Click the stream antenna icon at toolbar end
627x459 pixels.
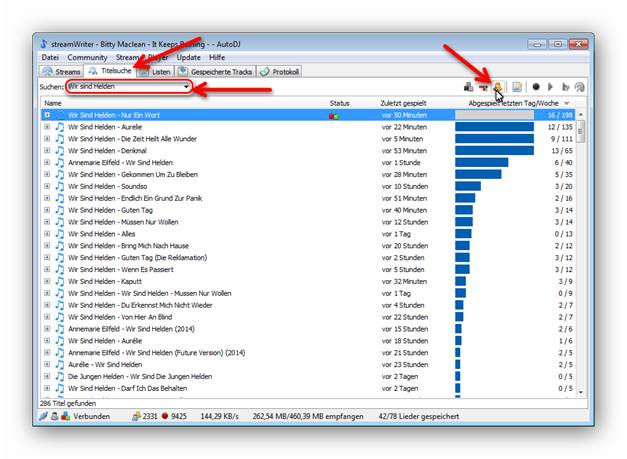click(579, 86)
